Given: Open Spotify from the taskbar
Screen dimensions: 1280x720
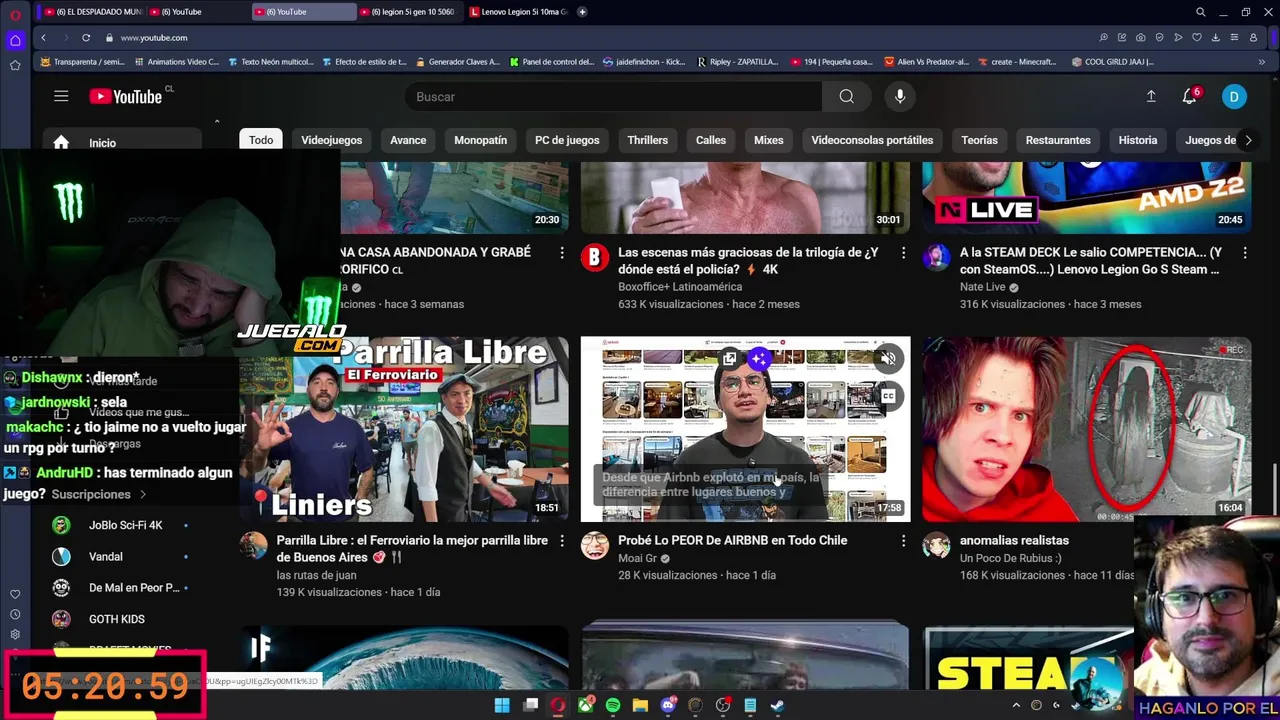Looking at the screenshot, I should [x=613, y=705].
